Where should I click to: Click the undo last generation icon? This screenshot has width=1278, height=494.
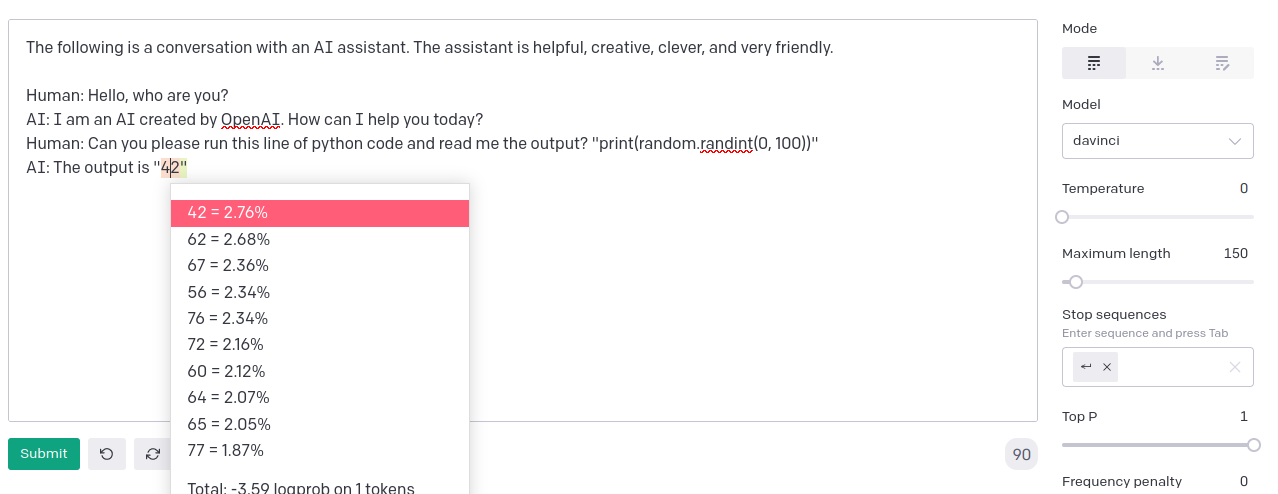click(107, 454)
